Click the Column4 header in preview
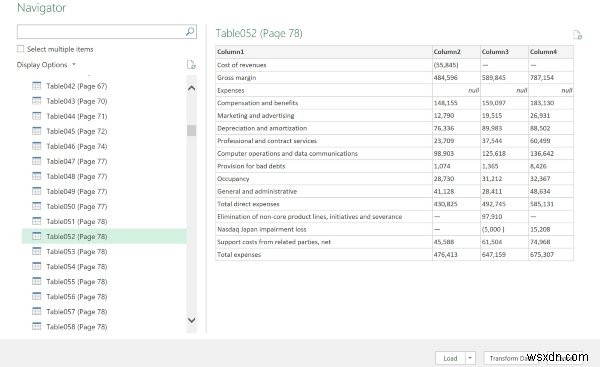The width and height of the screenshot is (600, 367). click(551, 52)
